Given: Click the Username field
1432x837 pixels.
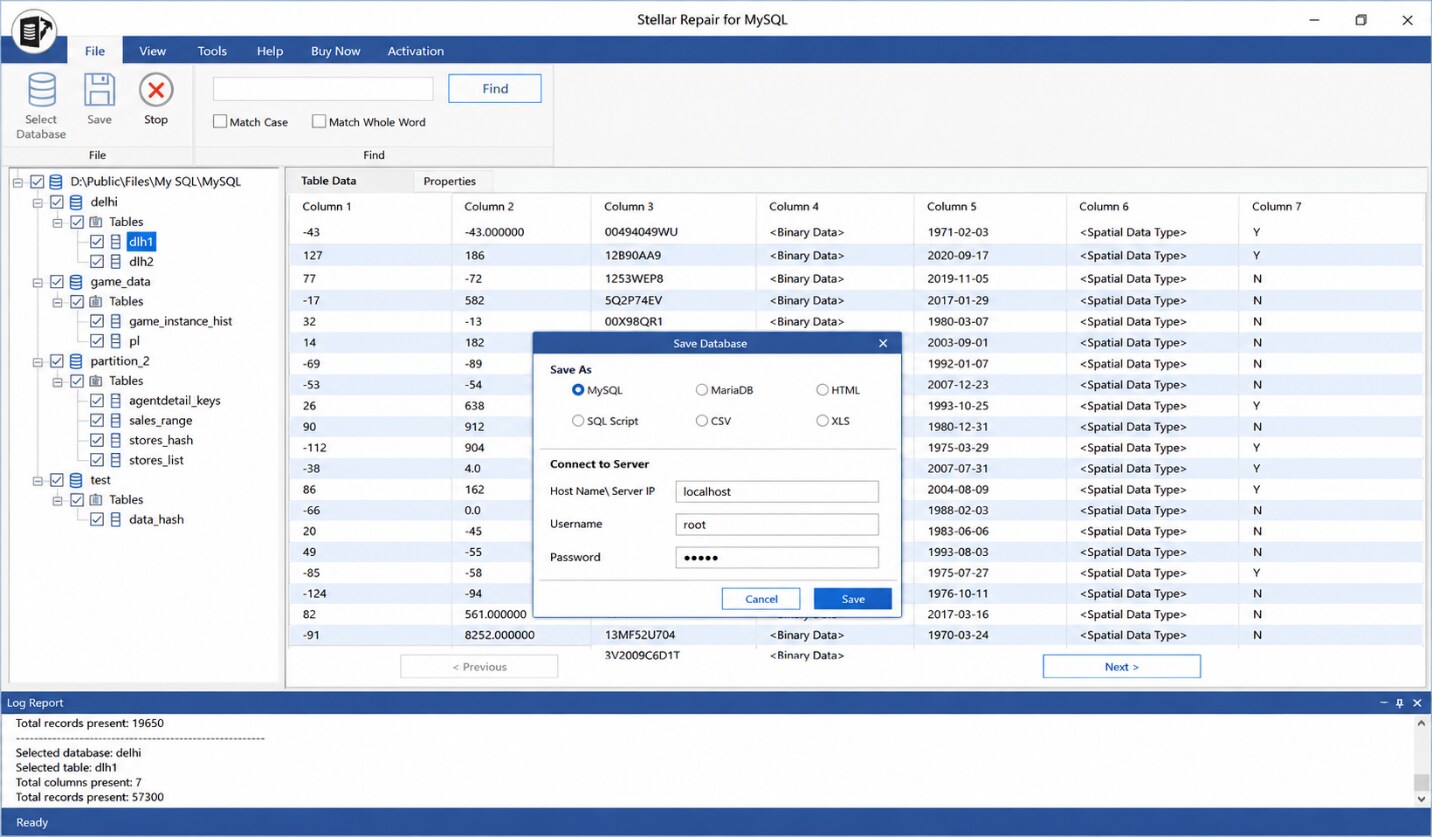Looking at the screenshot, I should tap(777, 524).
